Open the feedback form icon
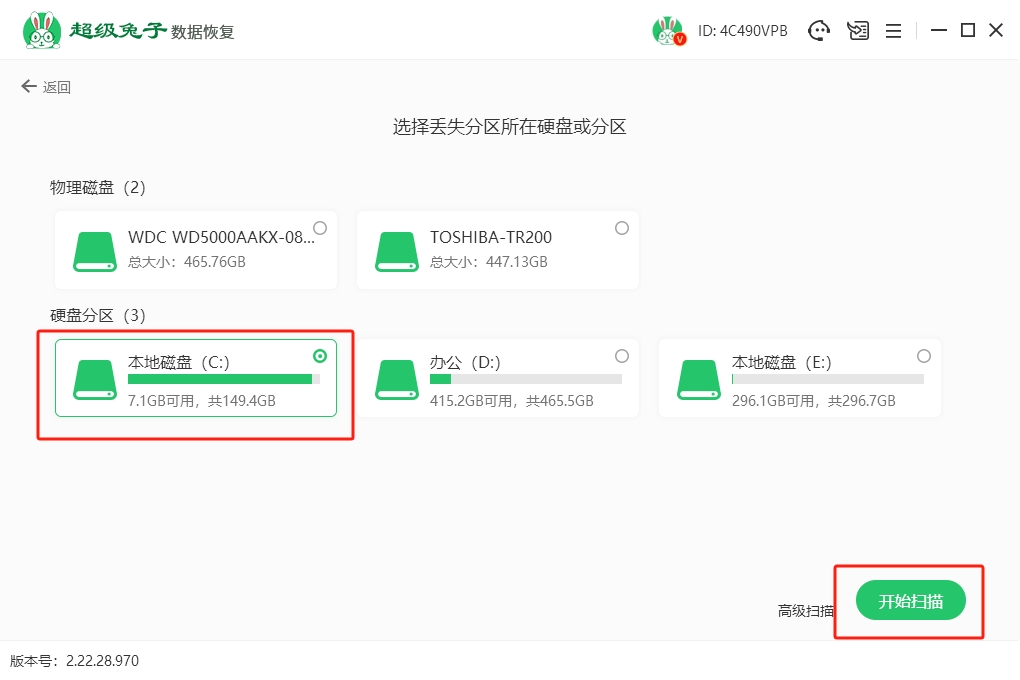1020x680 pixels. (x=857, y=31)
